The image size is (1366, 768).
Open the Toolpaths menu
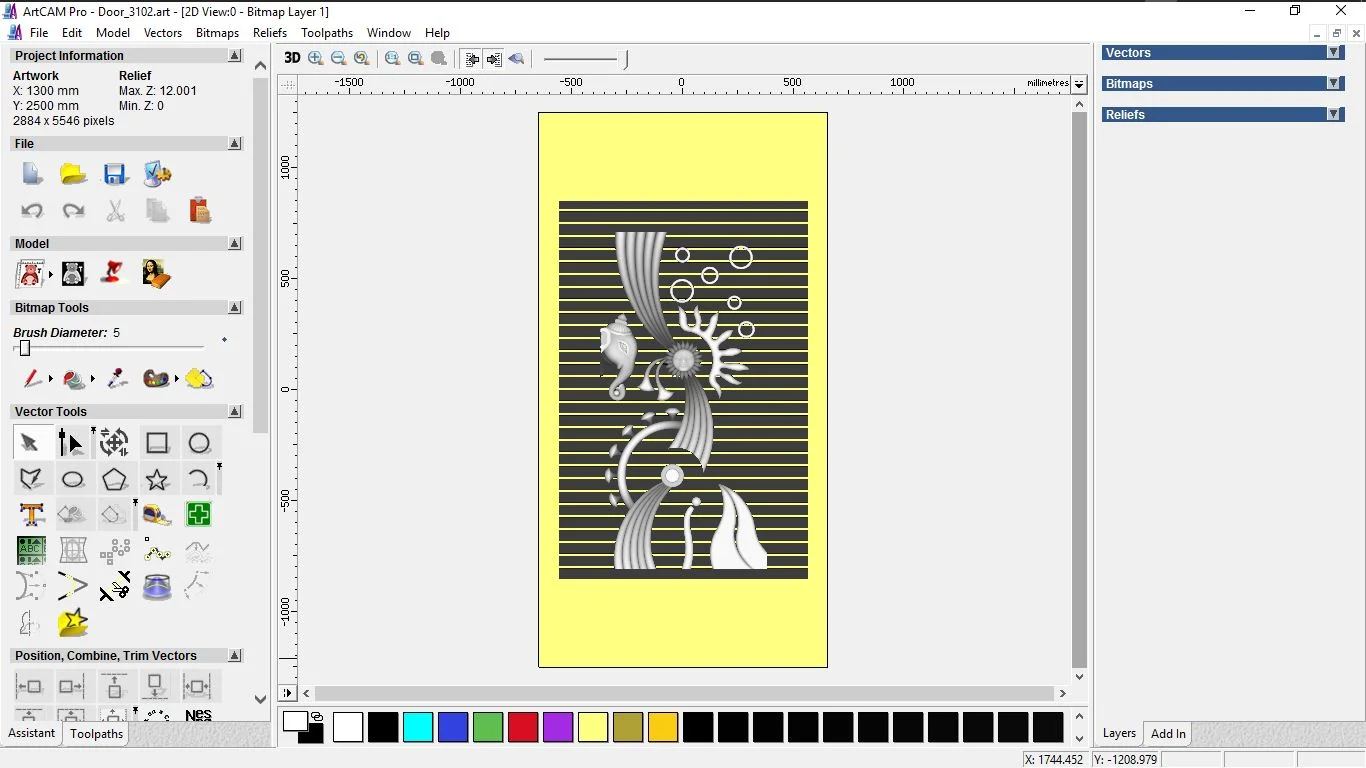point(327,33)
